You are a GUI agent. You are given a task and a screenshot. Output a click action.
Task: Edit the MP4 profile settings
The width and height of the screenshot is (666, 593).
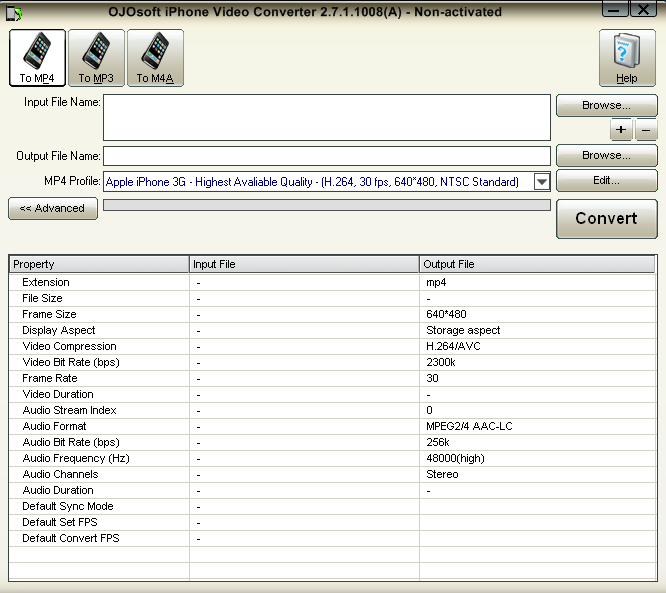tap(607, 181)
